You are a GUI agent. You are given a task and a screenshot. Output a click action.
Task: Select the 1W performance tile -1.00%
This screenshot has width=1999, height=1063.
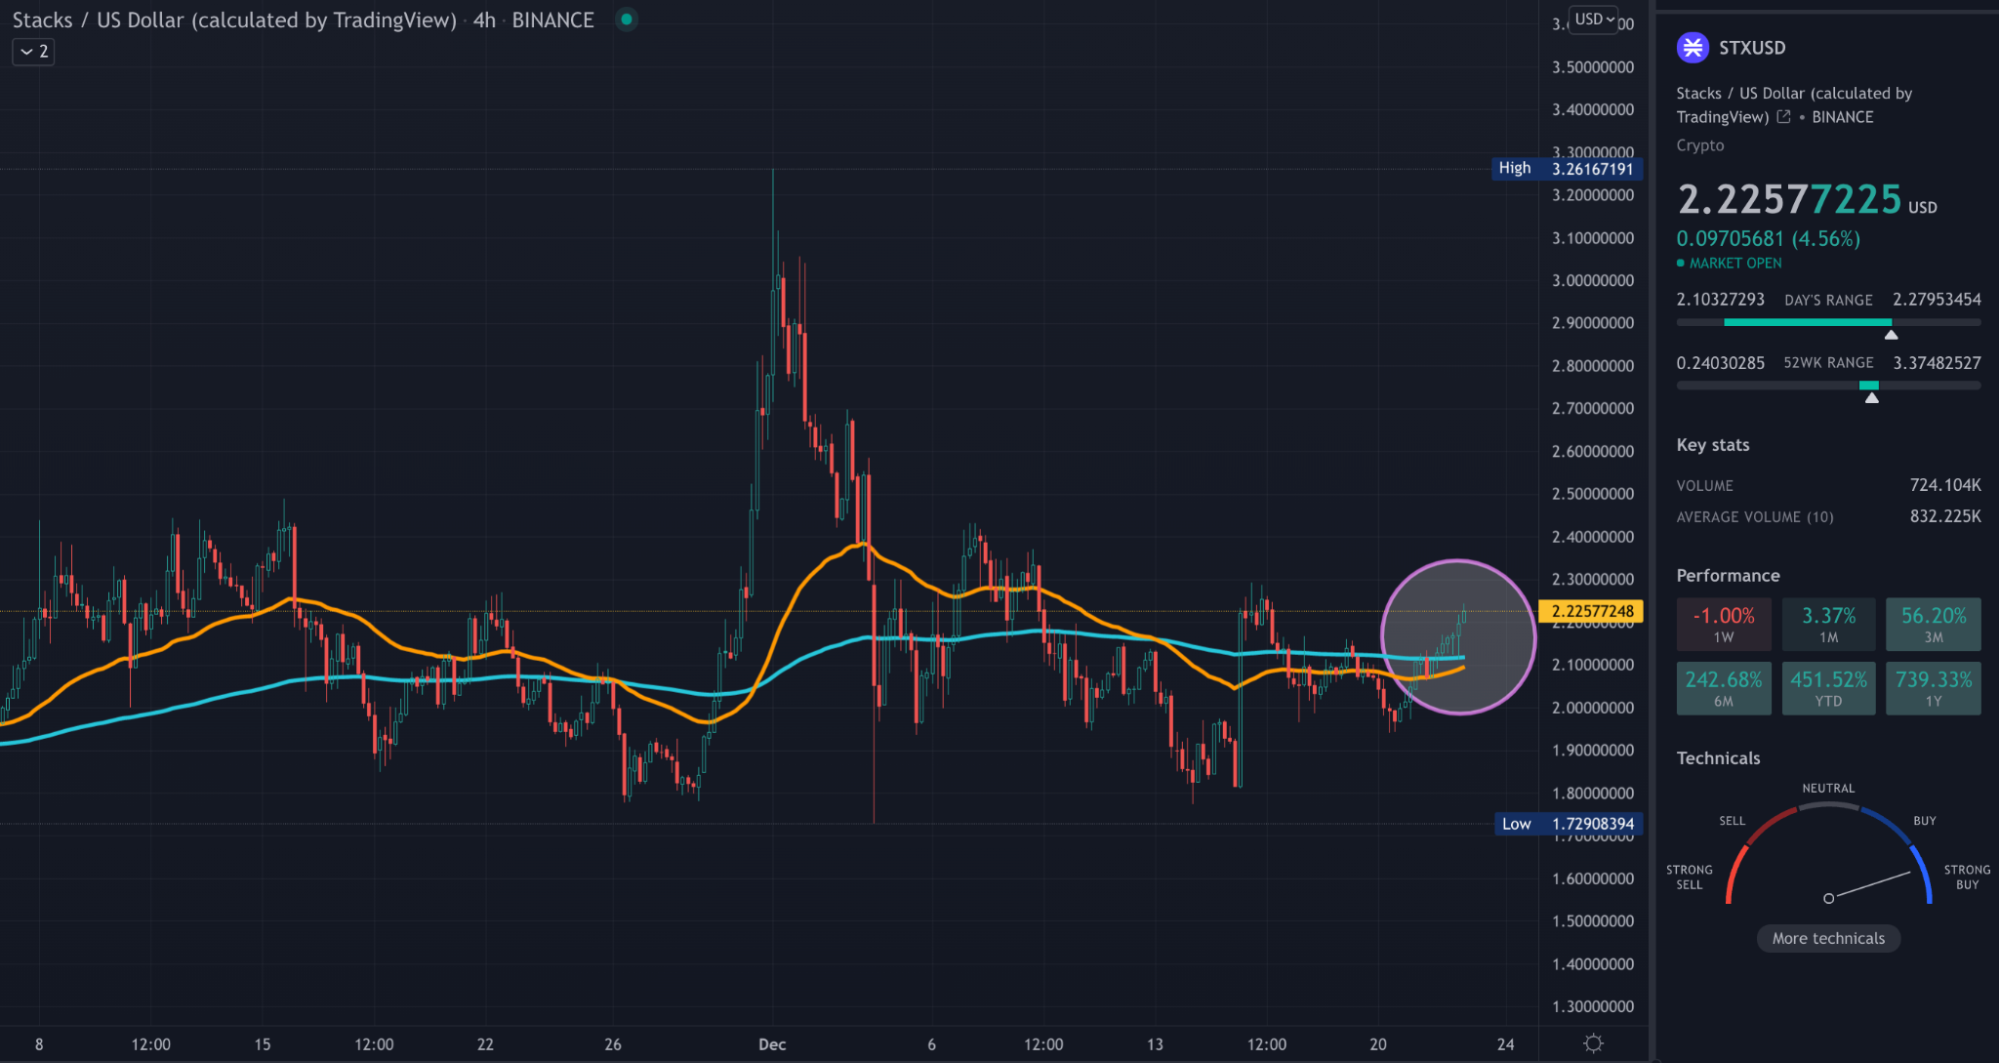(x=1723, y=624)
